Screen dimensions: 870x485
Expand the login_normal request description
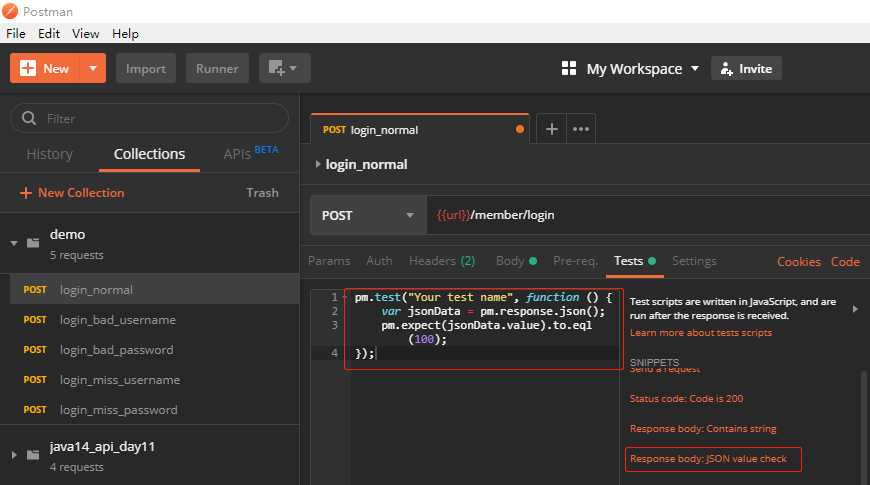pyautogui.click(x=318, y=164)
